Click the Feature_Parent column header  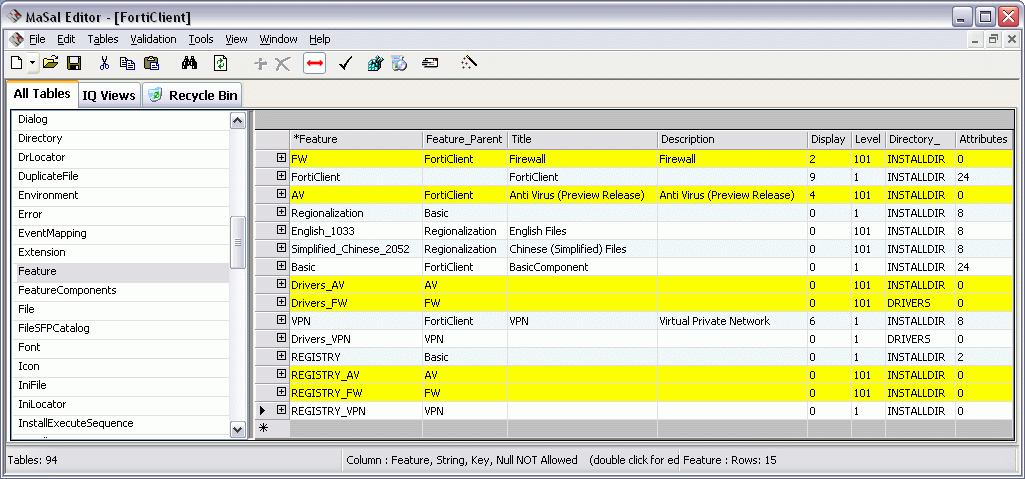(x=463, y=139)
